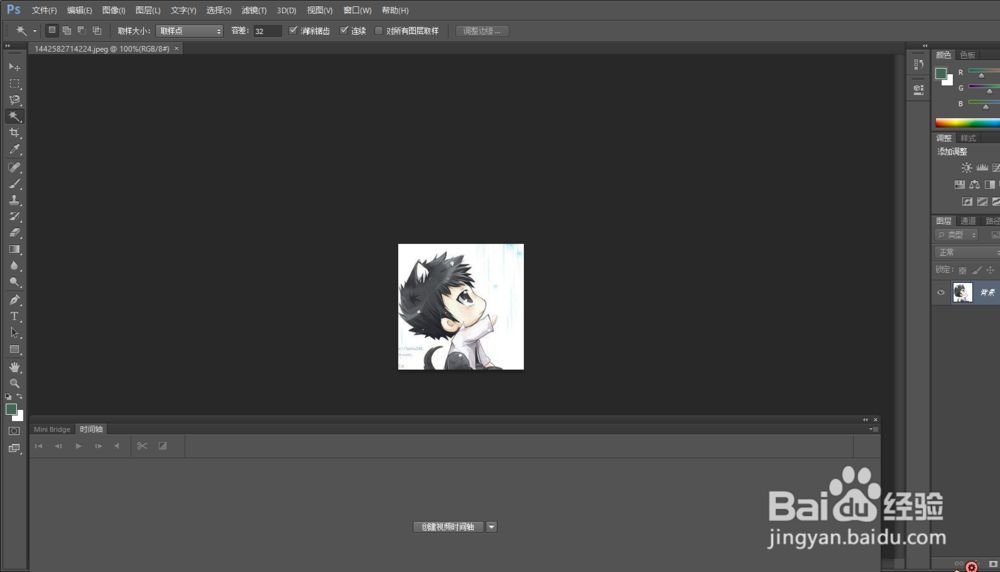Add a Levels adjustment
Image resolution: width=1000 pixels, height=572 pixels.
pos(982,168)
